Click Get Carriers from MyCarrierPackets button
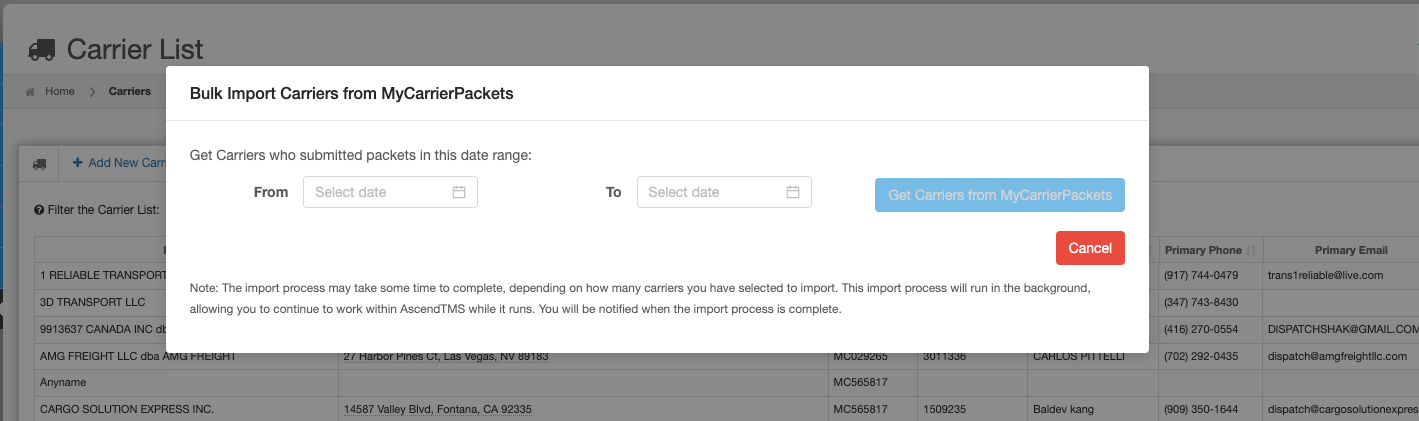This screenshot has width=1419, height=421. [x=1000, y=195]
